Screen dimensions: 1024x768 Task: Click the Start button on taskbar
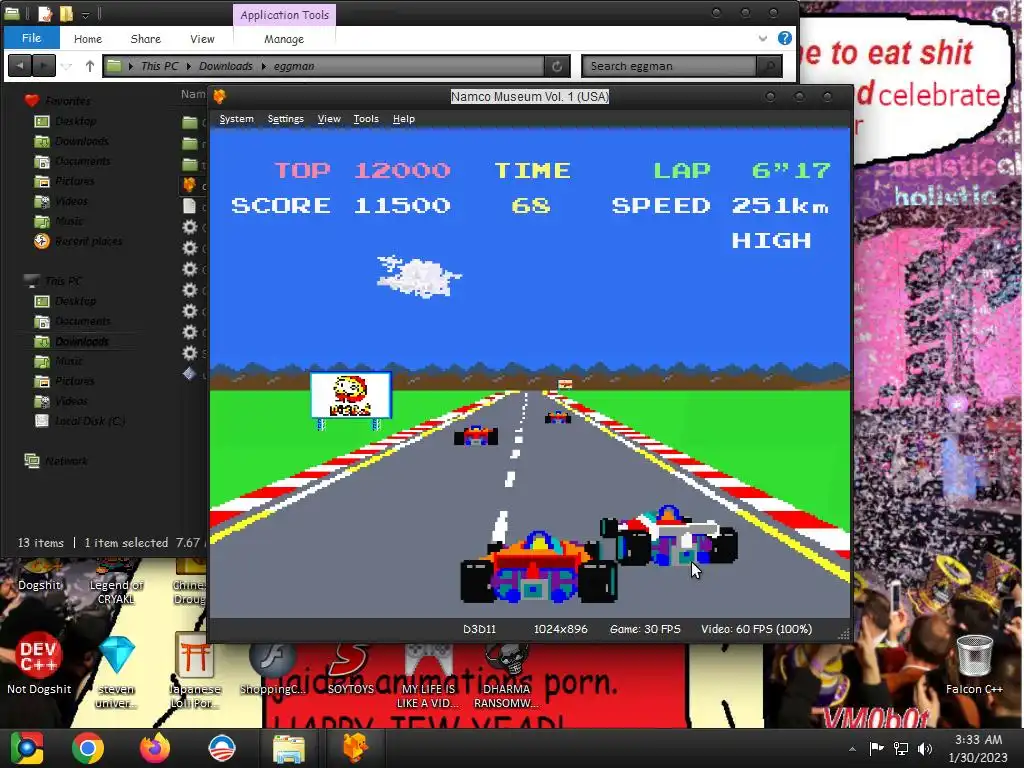27,748
